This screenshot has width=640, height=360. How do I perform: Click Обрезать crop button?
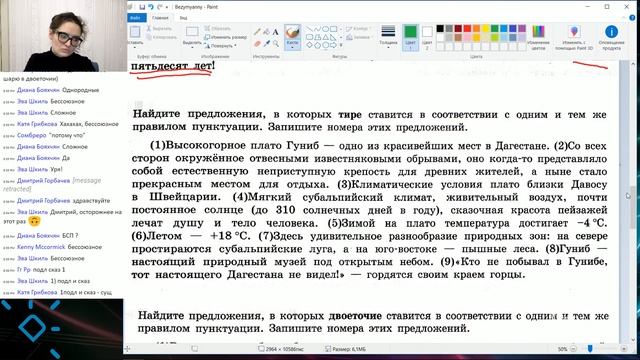coord(218,28)
